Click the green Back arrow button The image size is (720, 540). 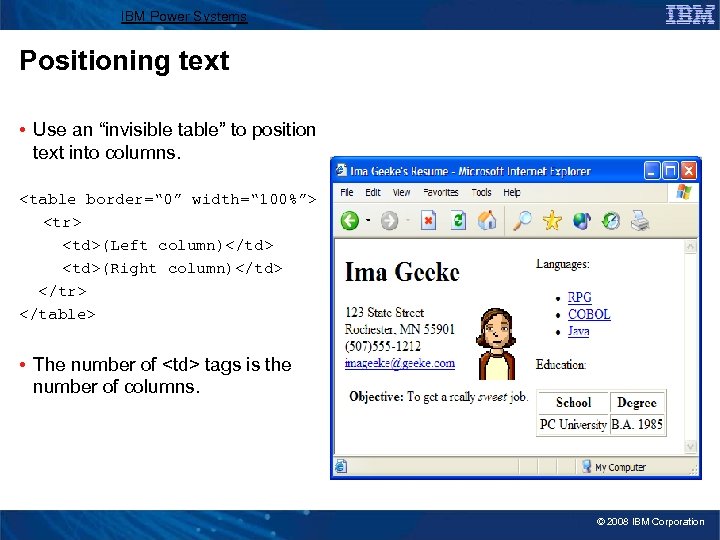(x=350, y=221)
